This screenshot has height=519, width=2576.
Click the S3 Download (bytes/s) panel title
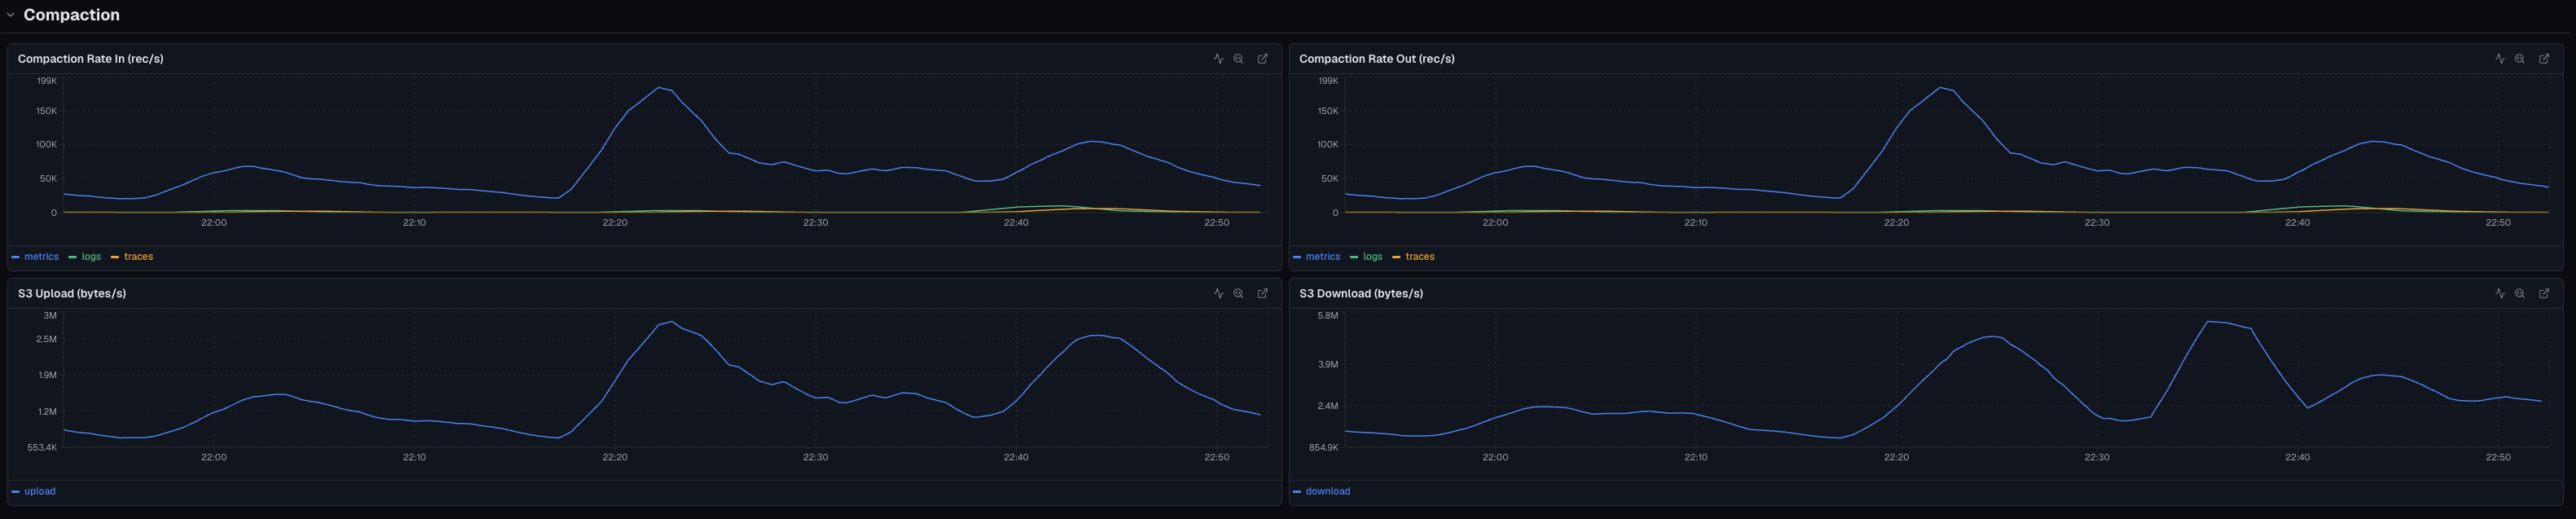tap(1361, 293)
